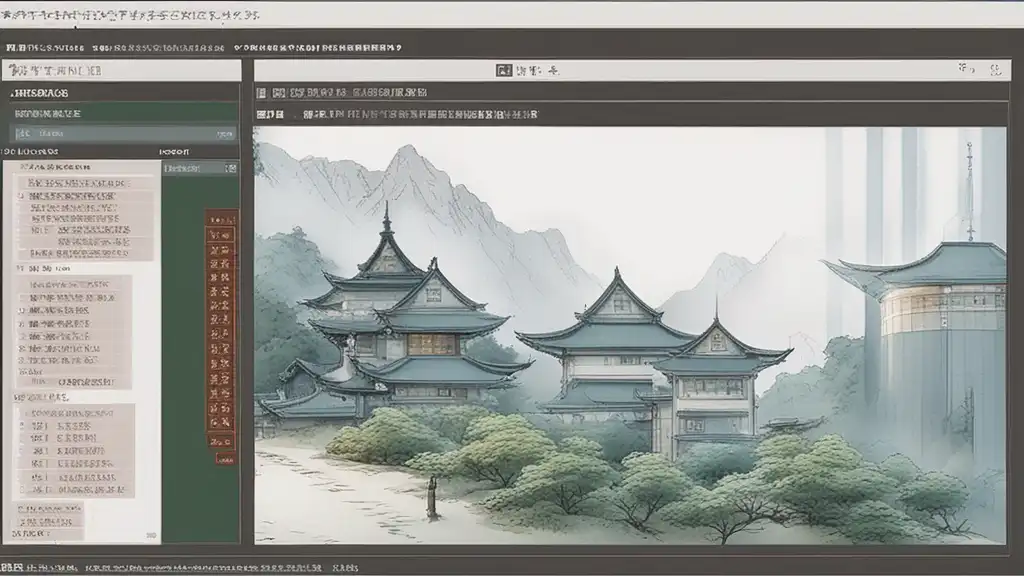Click the rightmost icon in the image panel header
Image resolution: width=1024 pixels, height=576 pixels.
994,69
